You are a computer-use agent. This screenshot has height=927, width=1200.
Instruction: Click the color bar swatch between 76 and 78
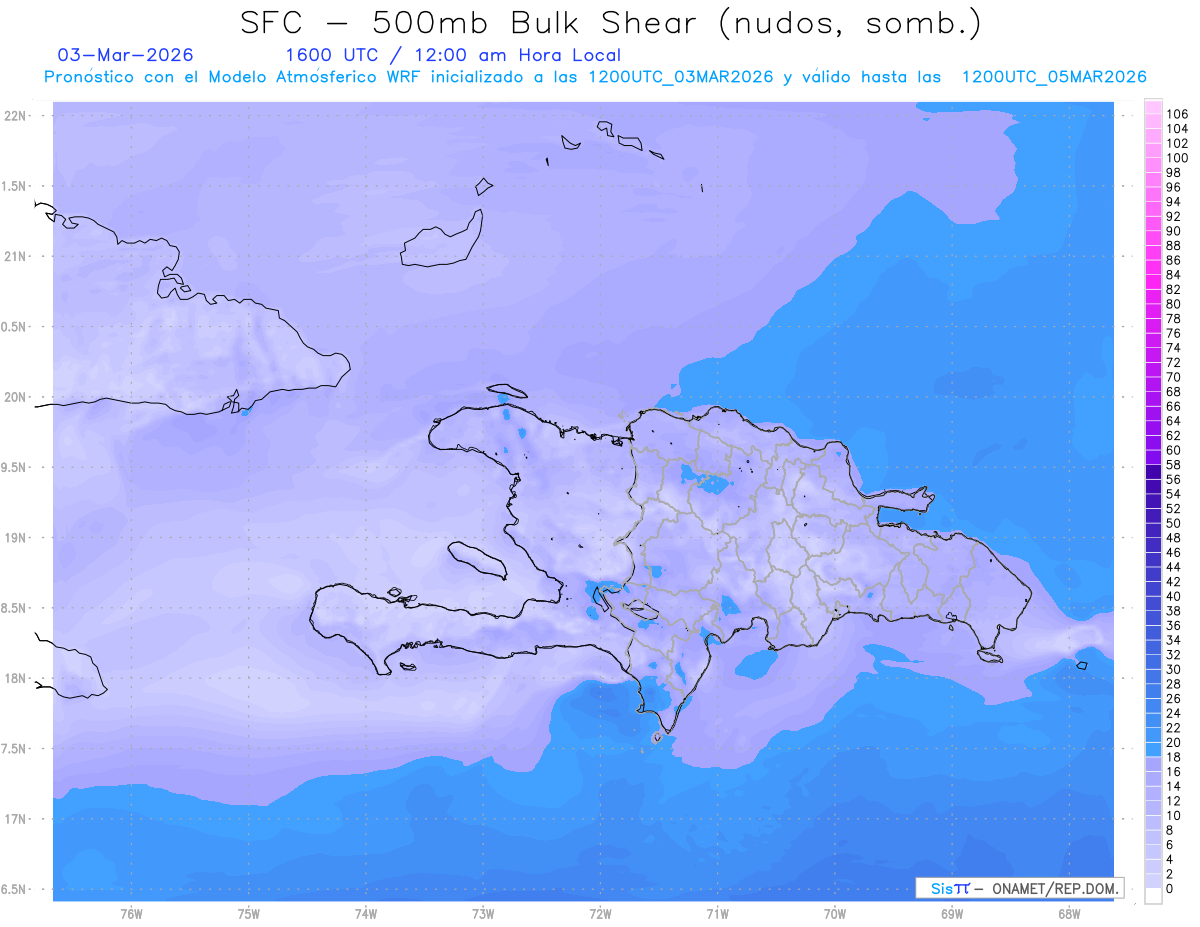point(1153,326)
